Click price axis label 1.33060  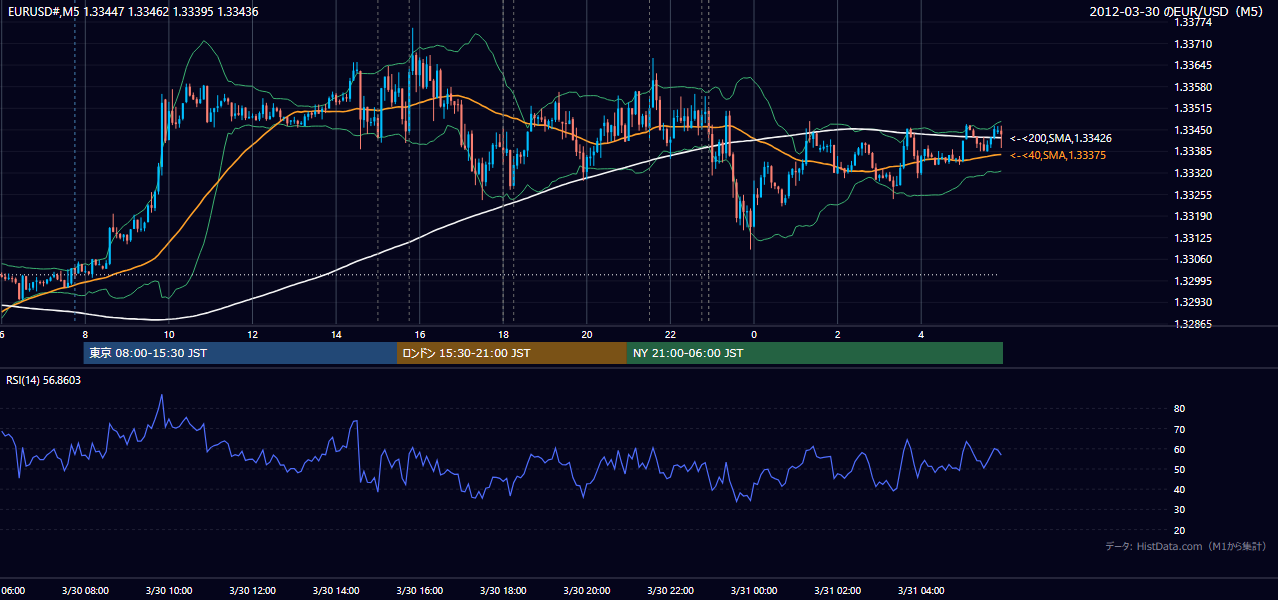tap(1192, 259)
